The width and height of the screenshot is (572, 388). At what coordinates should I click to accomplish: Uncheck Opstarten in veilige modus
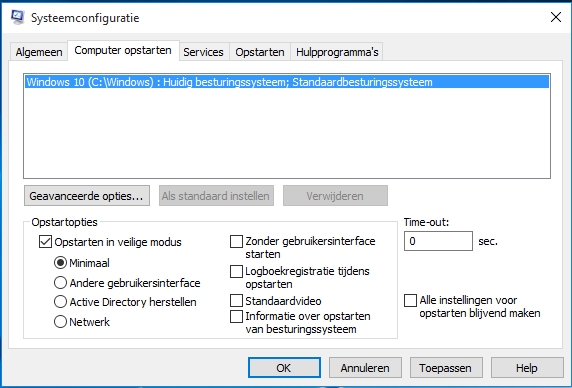pos(45,242)
